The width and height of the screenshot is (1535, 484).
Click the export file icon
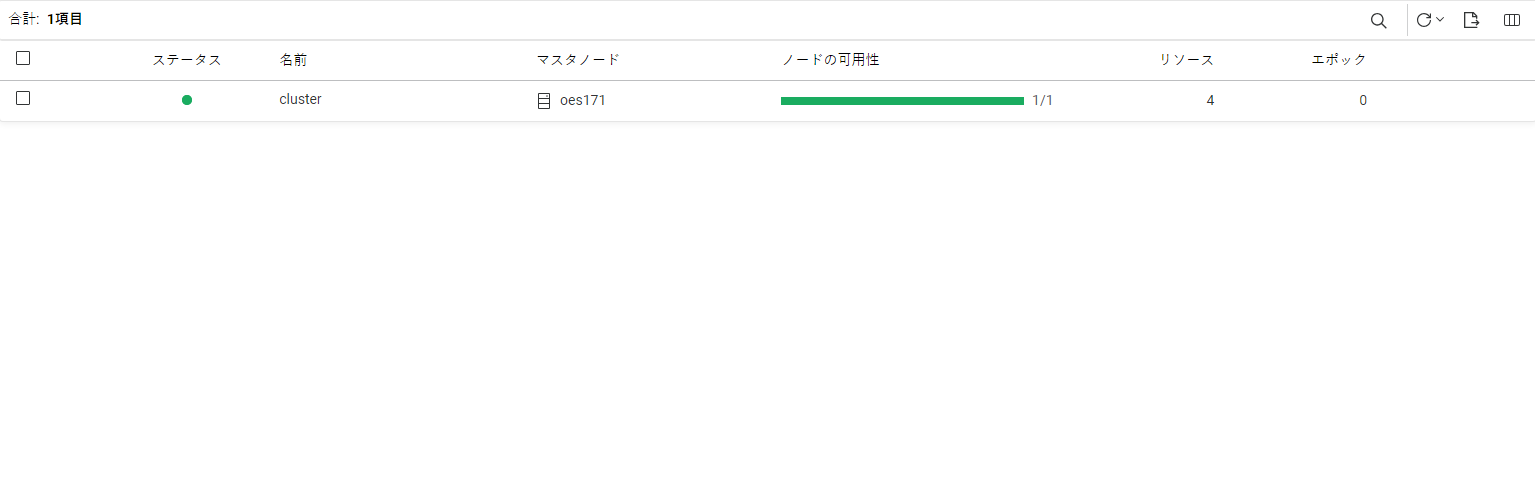pyautogui.click(x=1471, y=20)
